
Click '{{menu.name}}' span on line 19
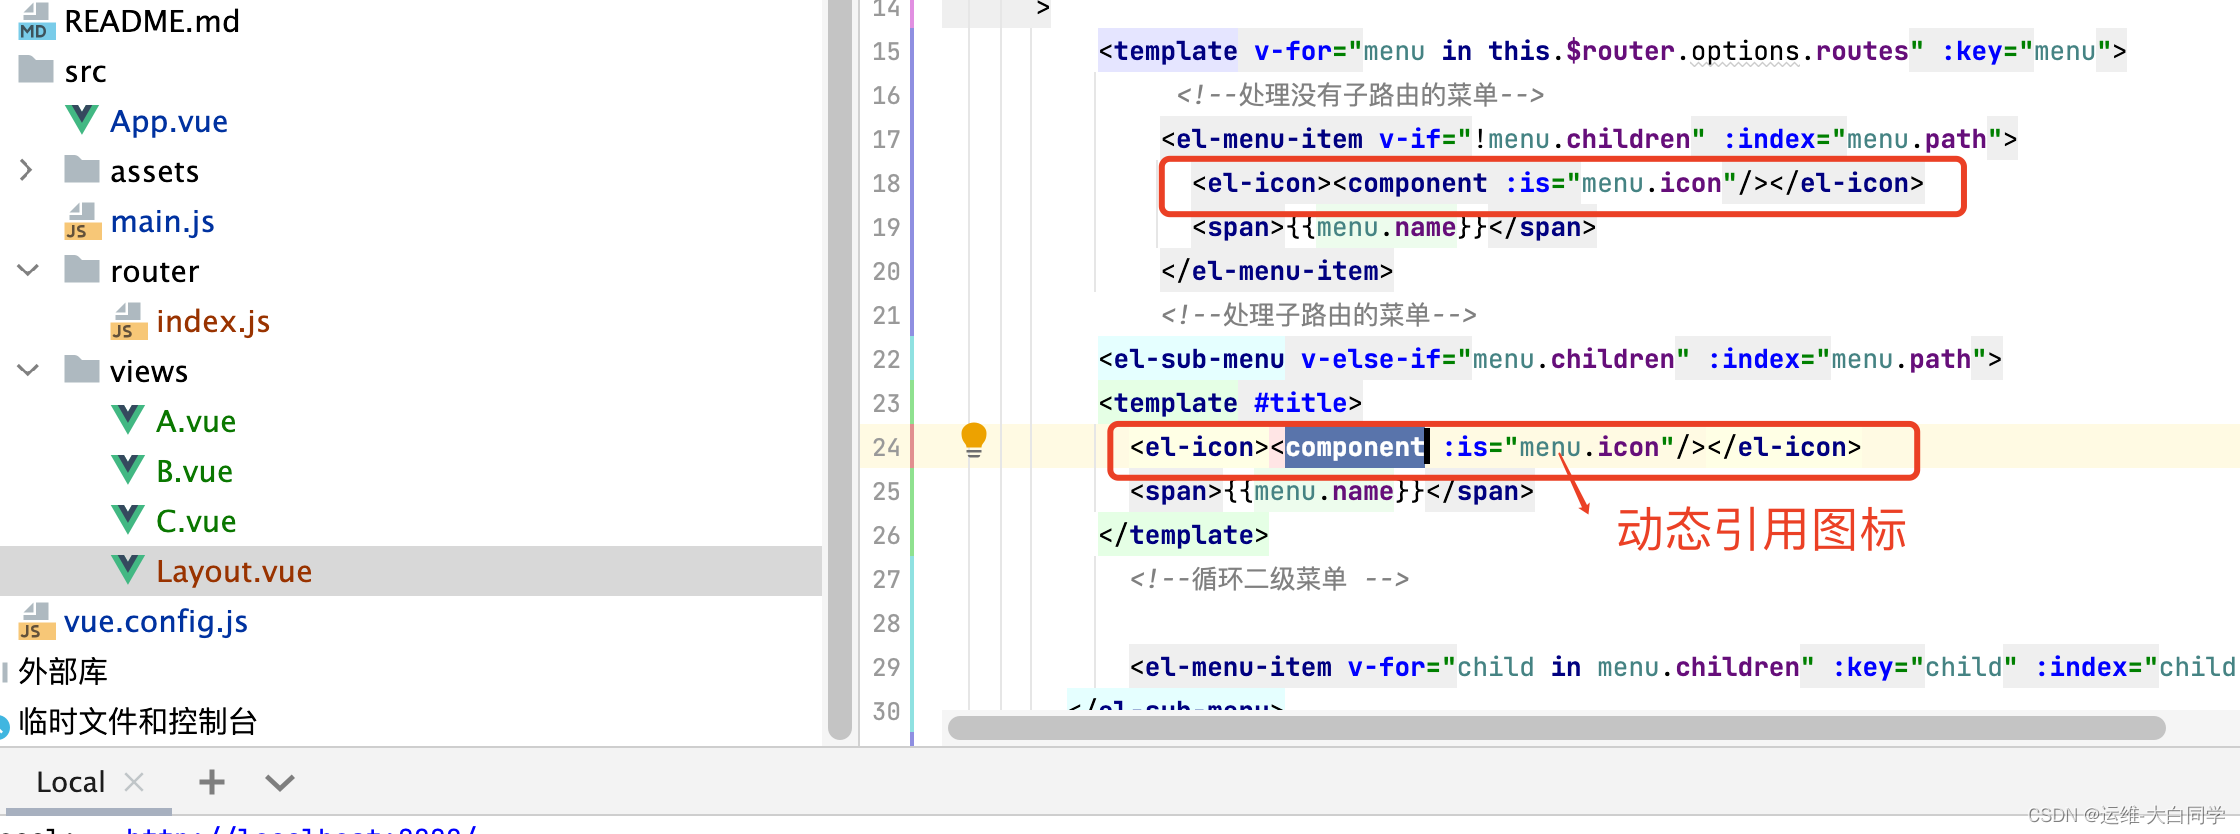tap(1387, 227)
